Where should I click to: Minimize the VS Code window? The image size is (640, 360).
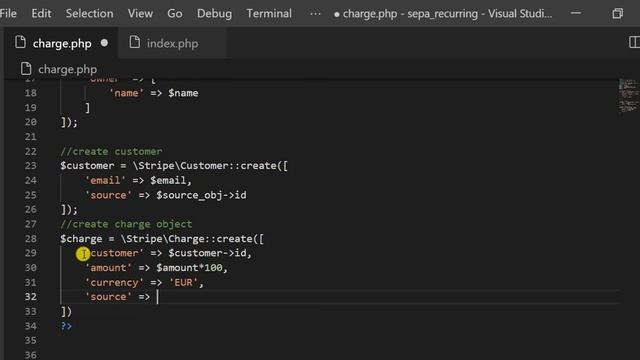coord(576,13)
